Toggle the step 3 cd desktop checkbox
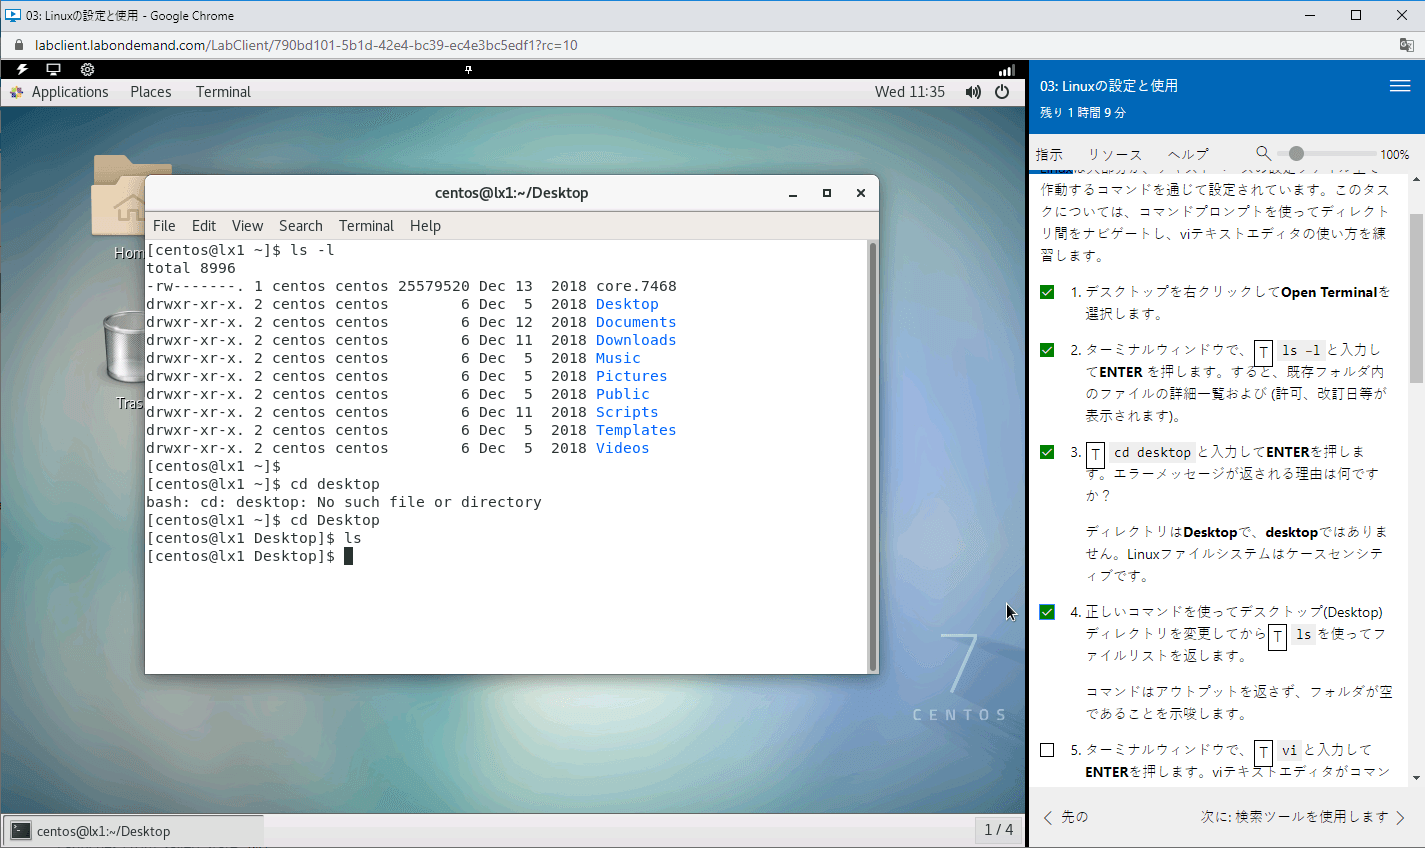The width and height of the screenshot is (1425, 848). [1047, 452]
